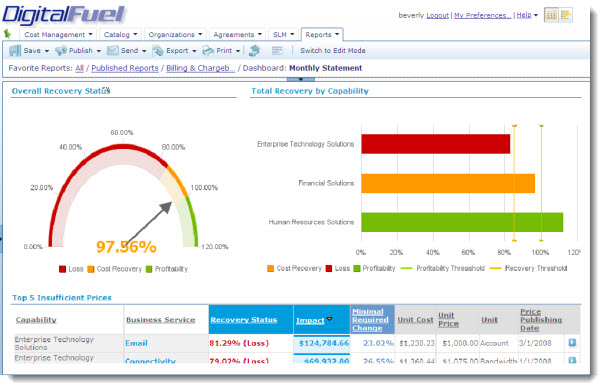This screenshot has width=605, height=390.
Task: Click the Save disk icon
Action: (x=15, y=51)
